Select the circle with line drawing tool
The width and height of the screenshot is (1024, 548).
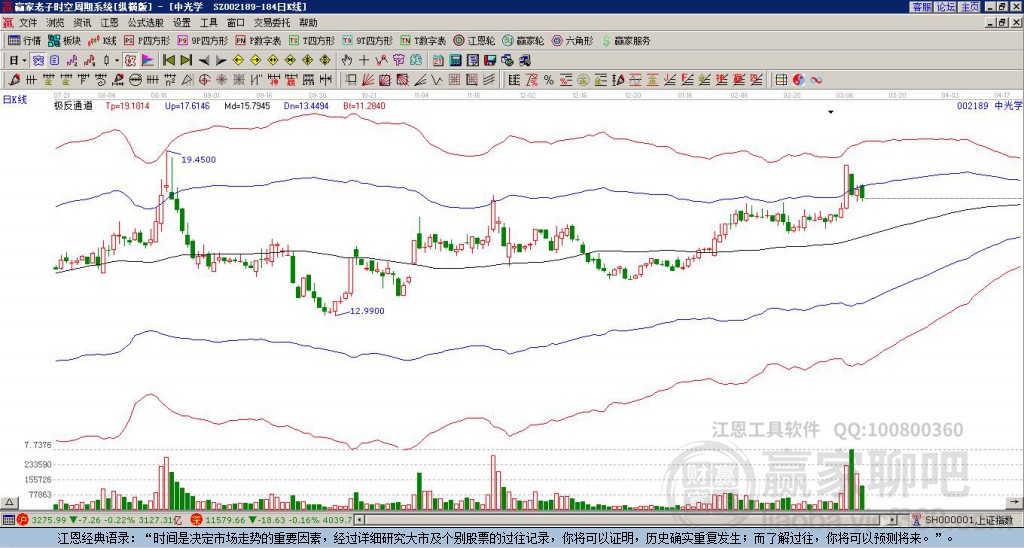pyautogui.click(x=135, y=80)
